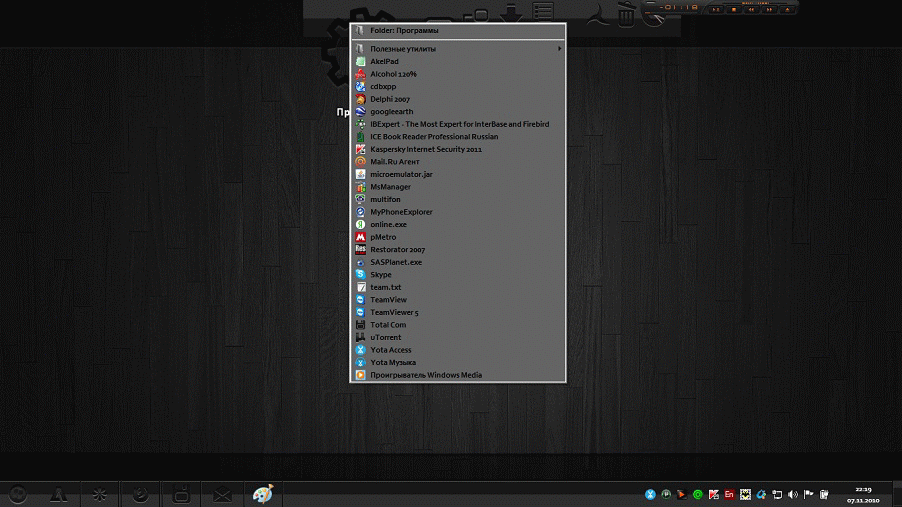Switch the En language indicator
The height and width of the screenshot is (507, 902).
click(x=729, y=494)
